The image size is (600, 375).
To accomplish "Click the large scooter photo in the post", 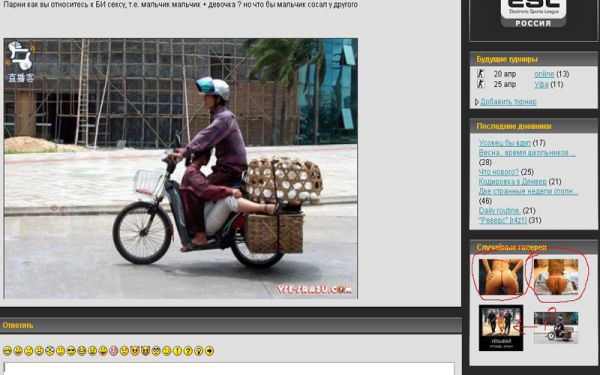I will [181, 168].
